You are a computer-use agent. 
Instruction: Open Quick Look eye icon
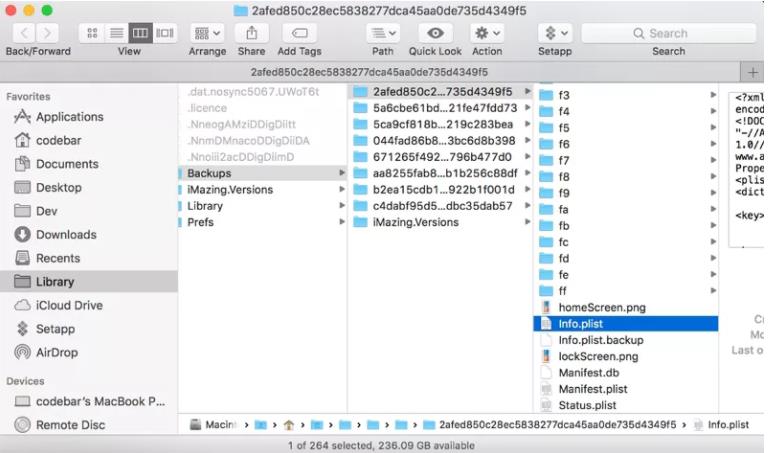pos(435,33)
